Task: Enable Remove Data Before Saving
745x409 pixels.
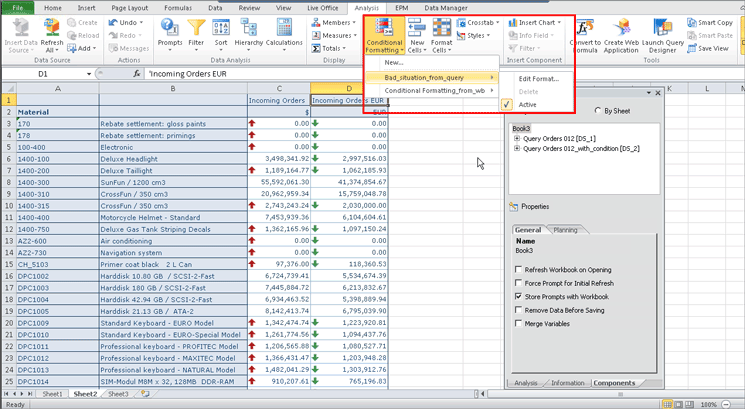Action: (518, 310)
